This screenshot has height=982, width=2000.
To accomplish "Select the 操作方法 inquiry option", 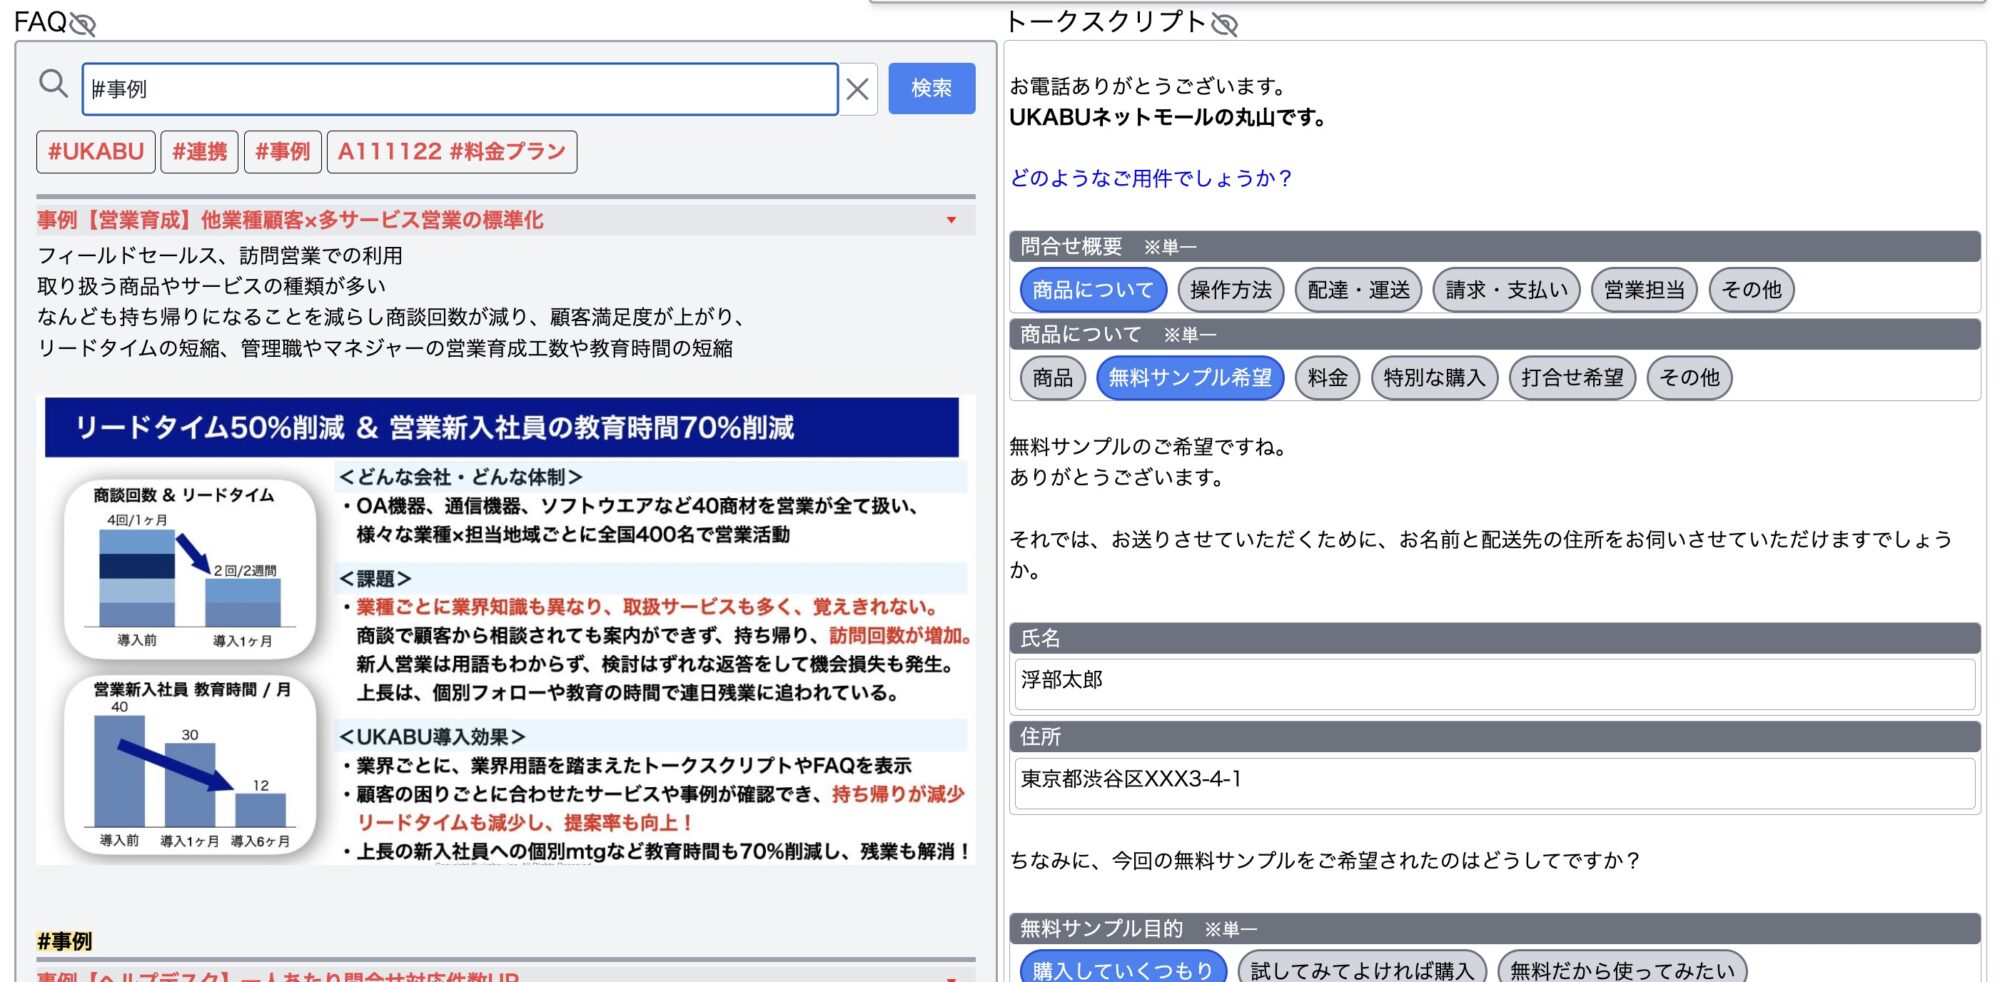I will click(x=1231, y=290).
